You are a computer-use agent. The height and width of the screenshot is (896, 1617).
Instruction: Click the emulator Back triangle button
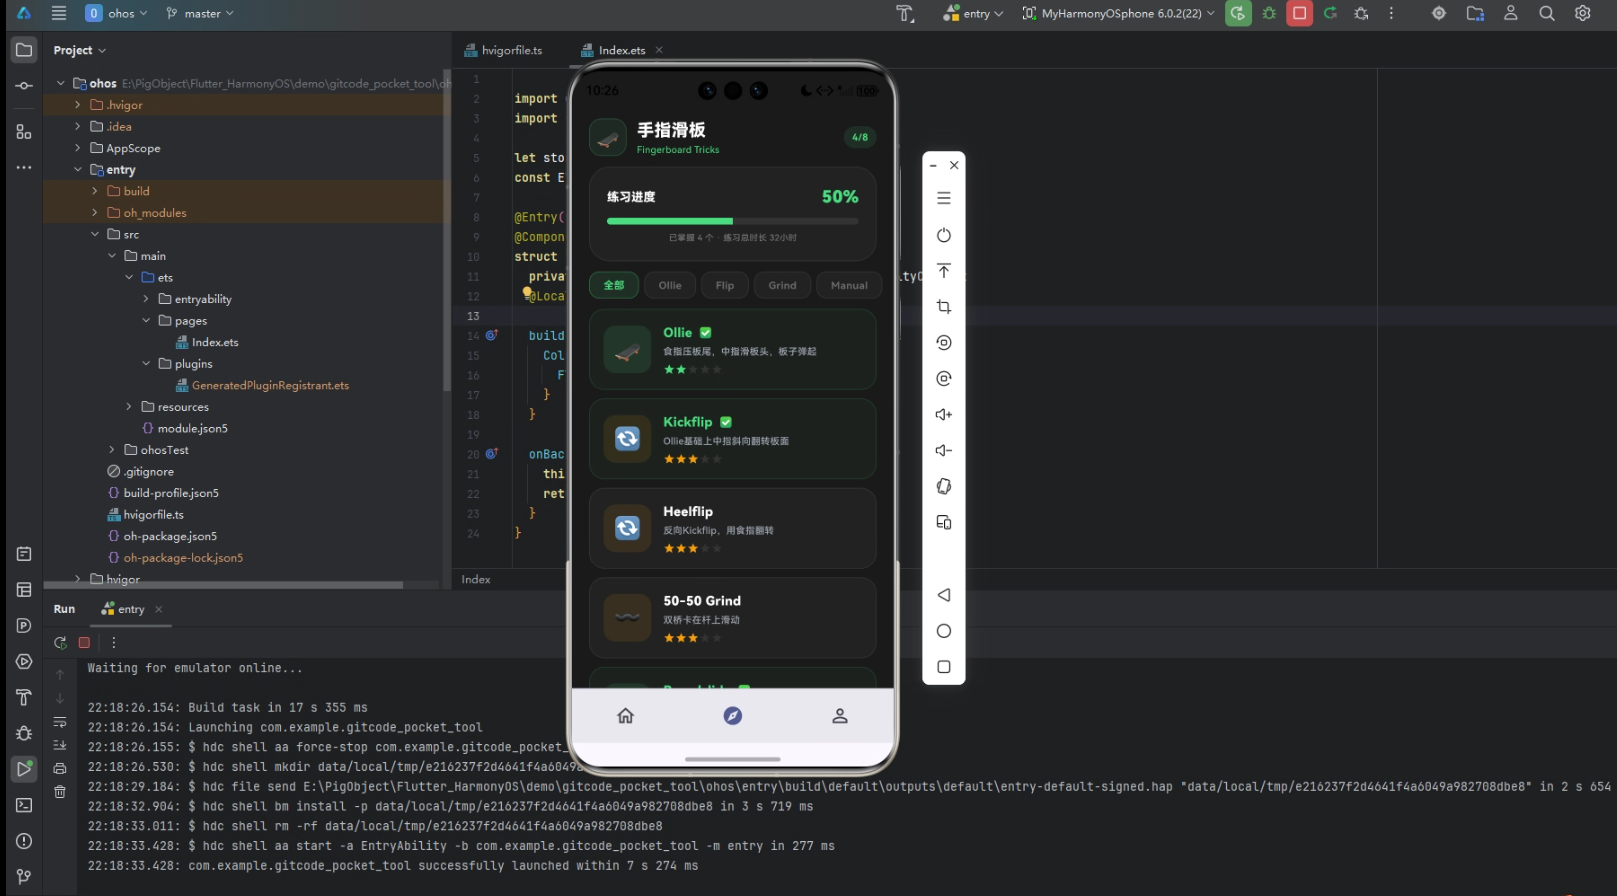pyautogui.click(x=943, y=595)
